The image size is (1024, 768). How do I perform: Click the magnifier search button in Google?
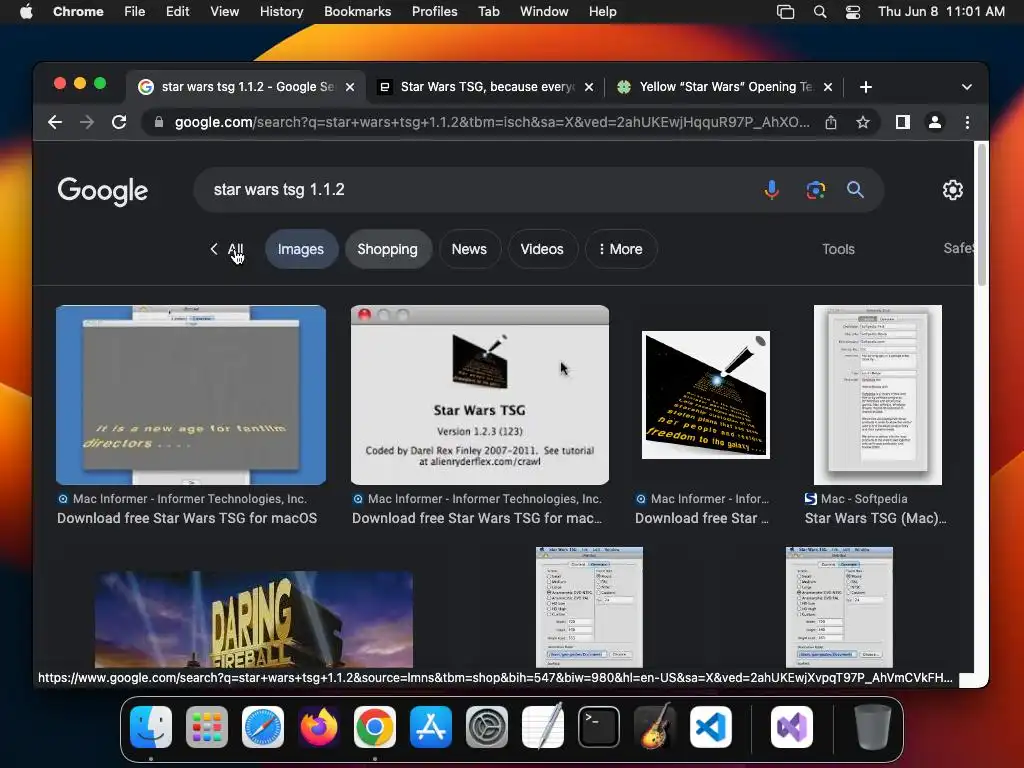855,189
